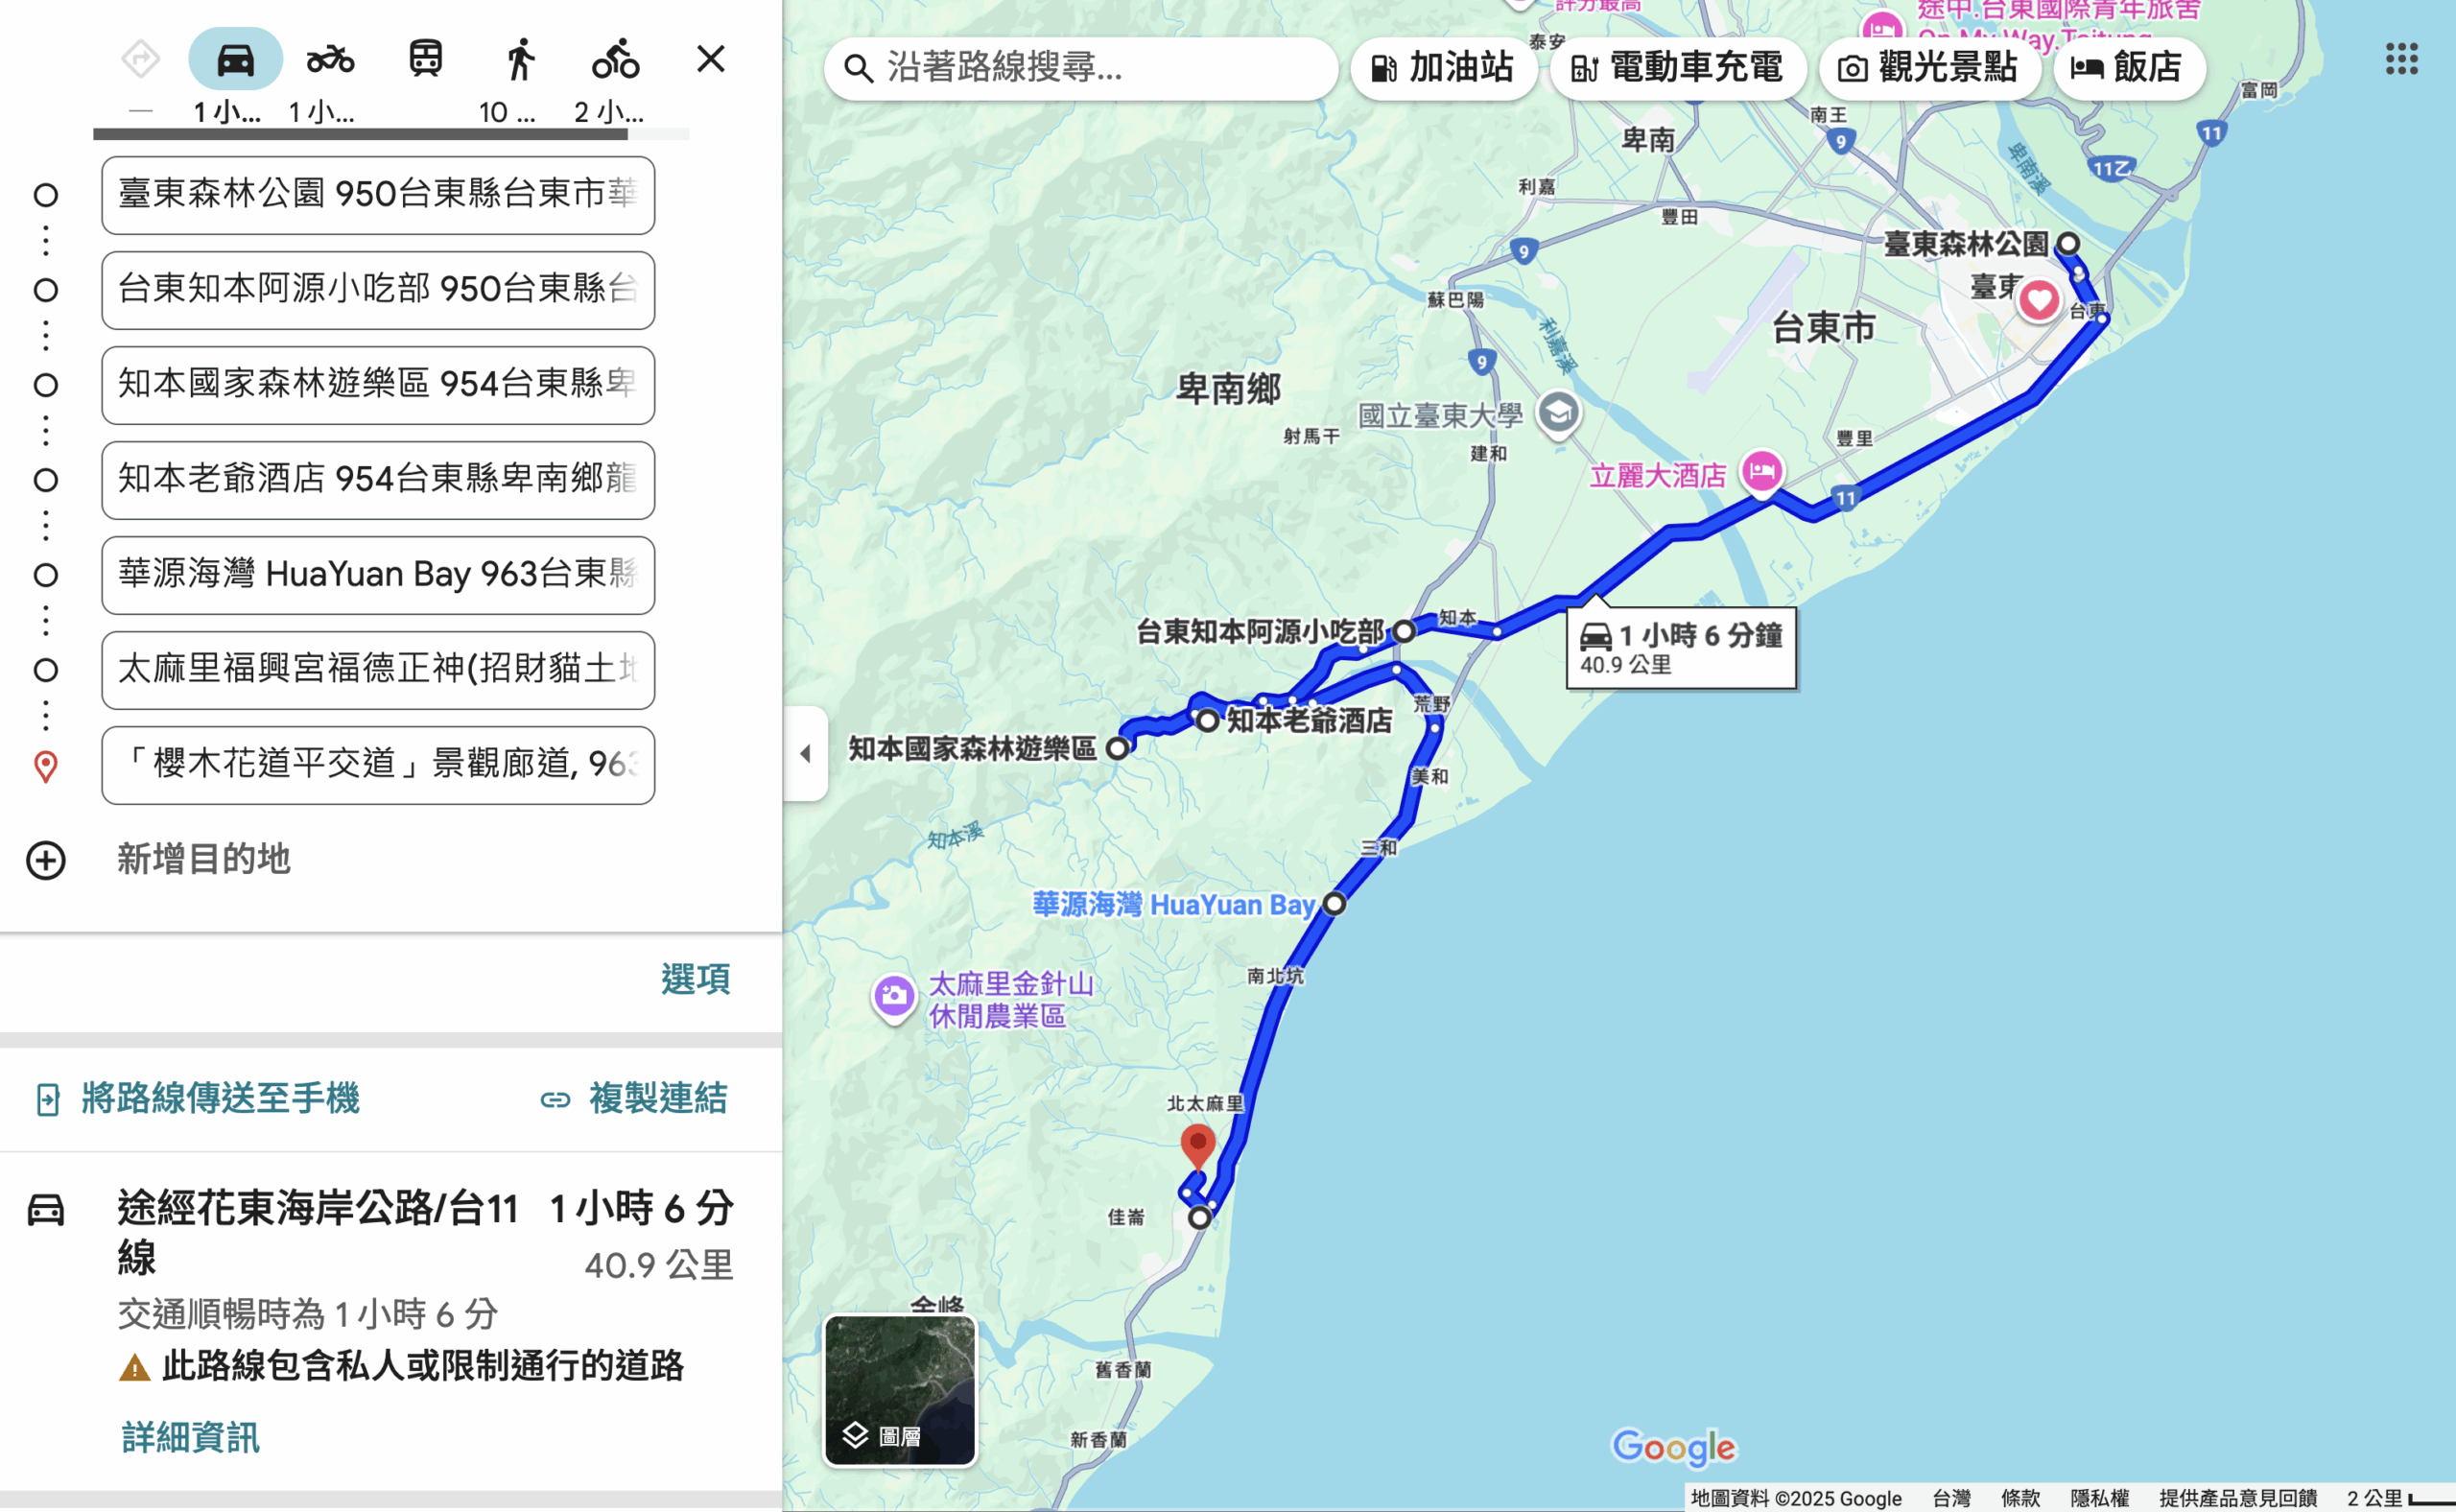This screenshot has width=2456, height=1512.
Task: Switch to cycling travel mode
Action: [615, 59]
